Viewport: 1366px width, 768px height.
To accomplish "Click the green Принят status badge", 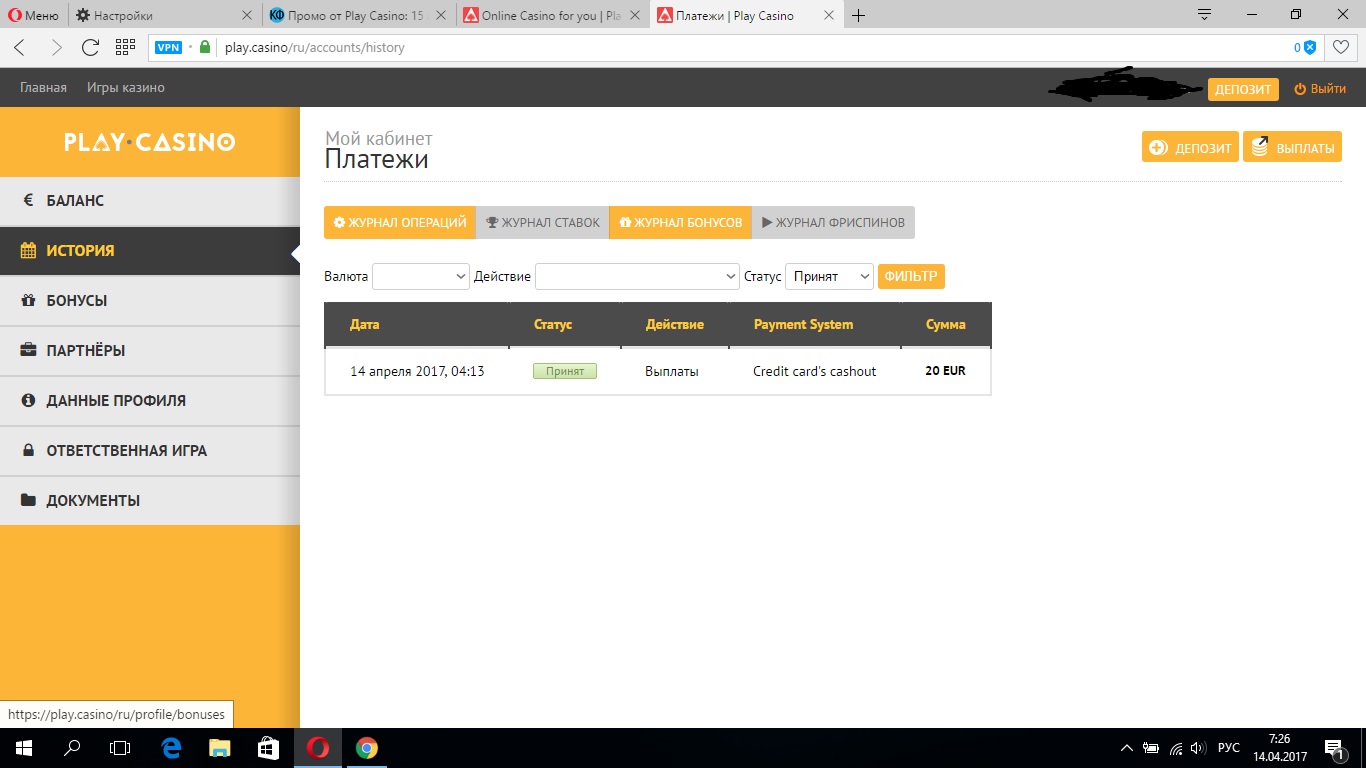I will tap(565, 371).
